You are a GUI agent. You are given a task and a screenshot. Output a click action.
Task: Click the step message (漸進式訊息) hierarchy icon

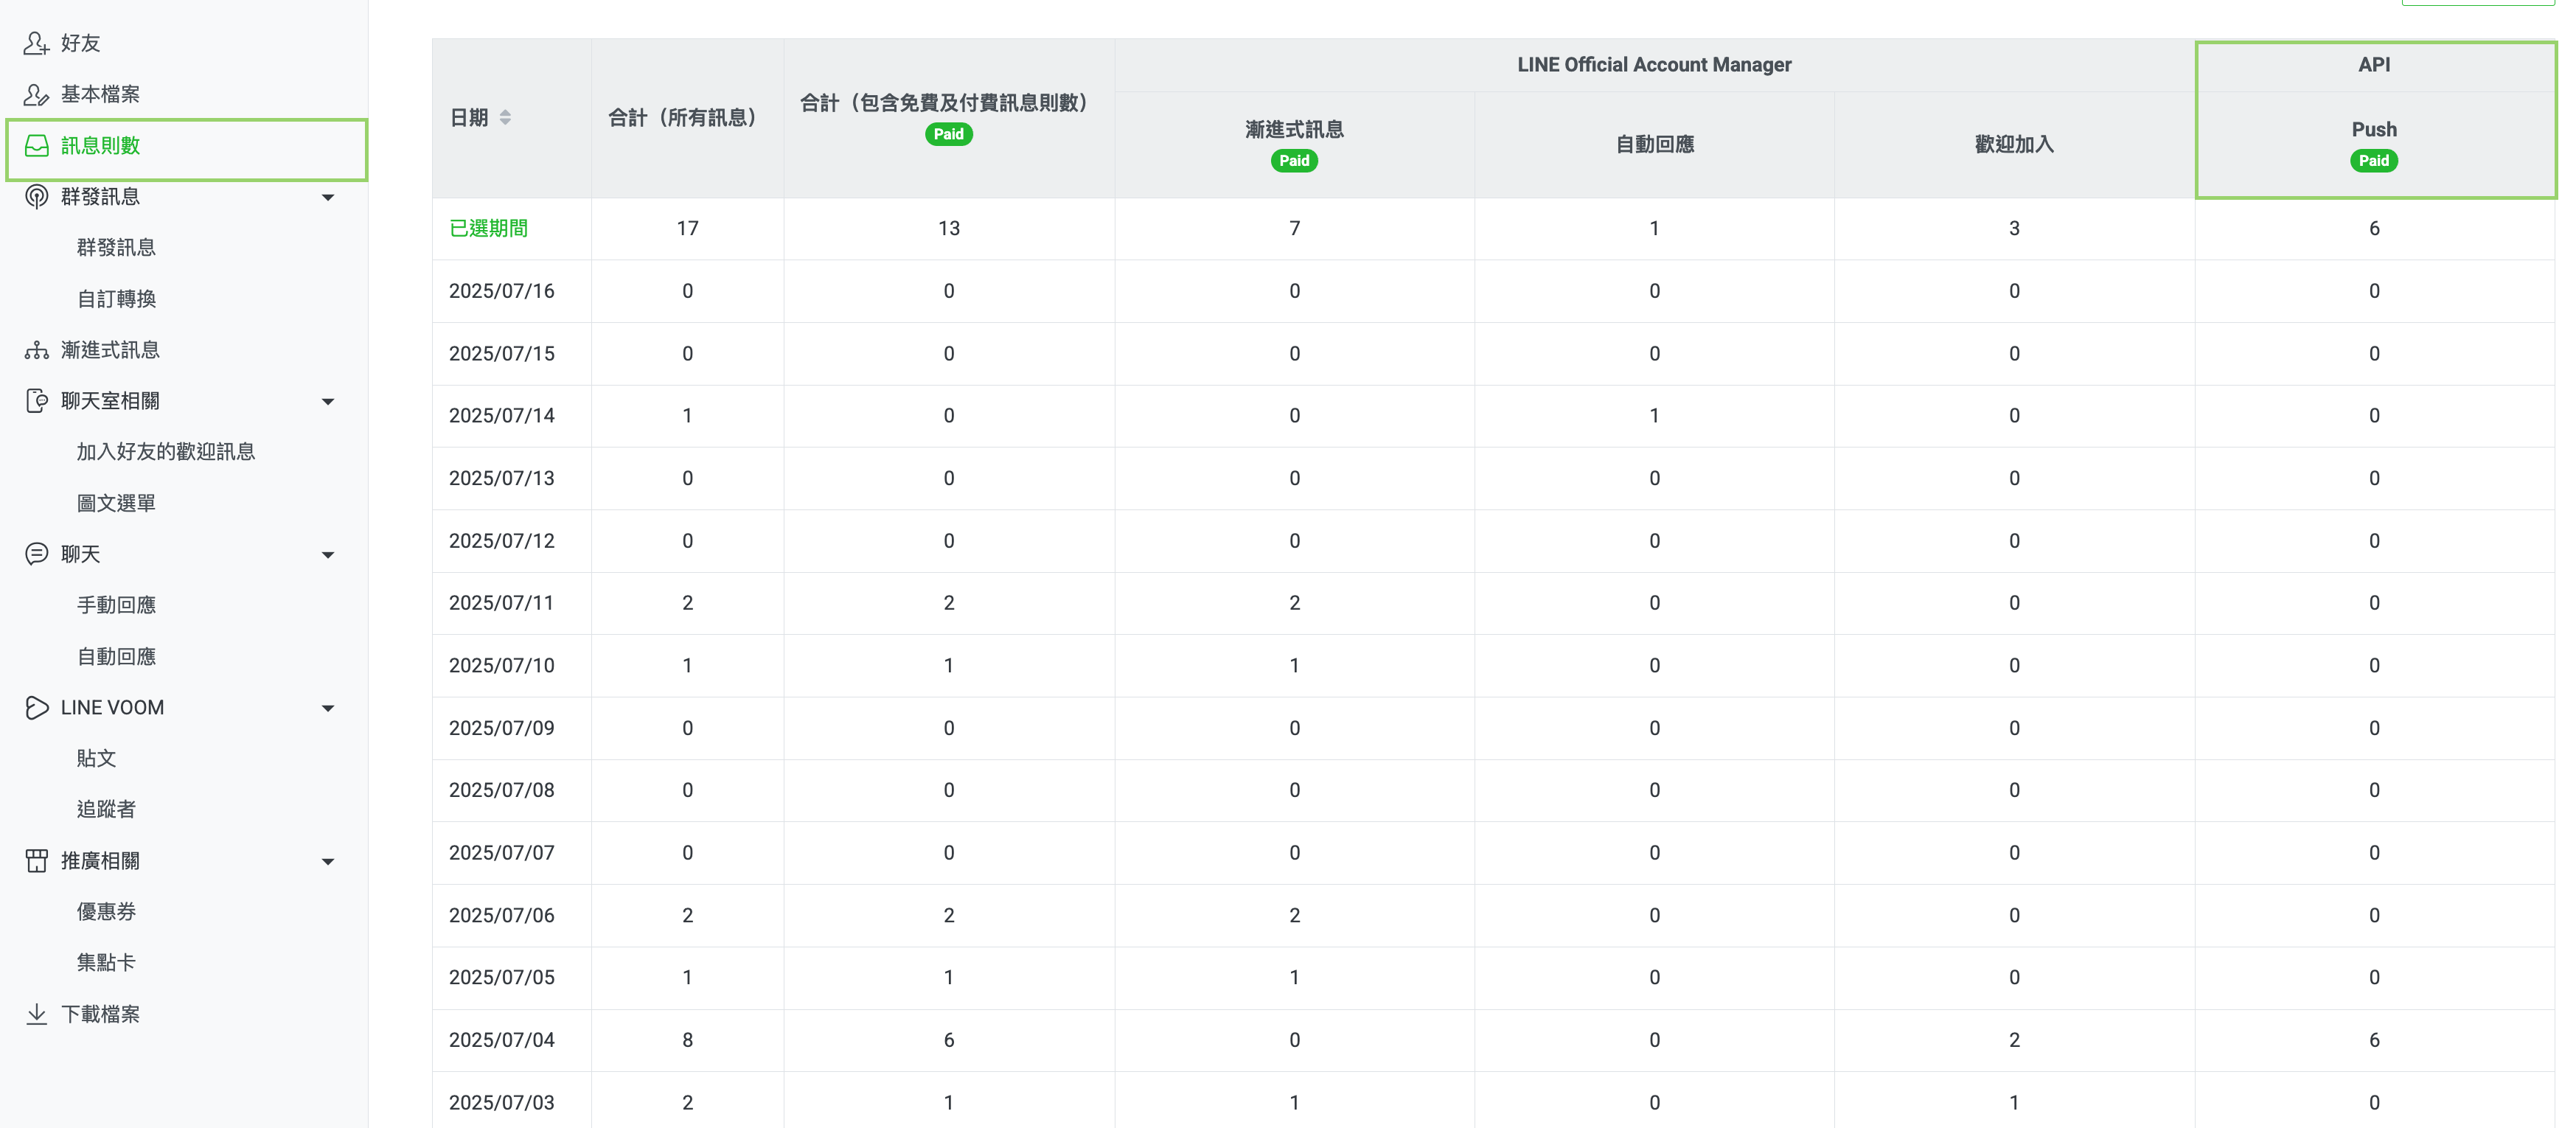(x=36, y=350)
